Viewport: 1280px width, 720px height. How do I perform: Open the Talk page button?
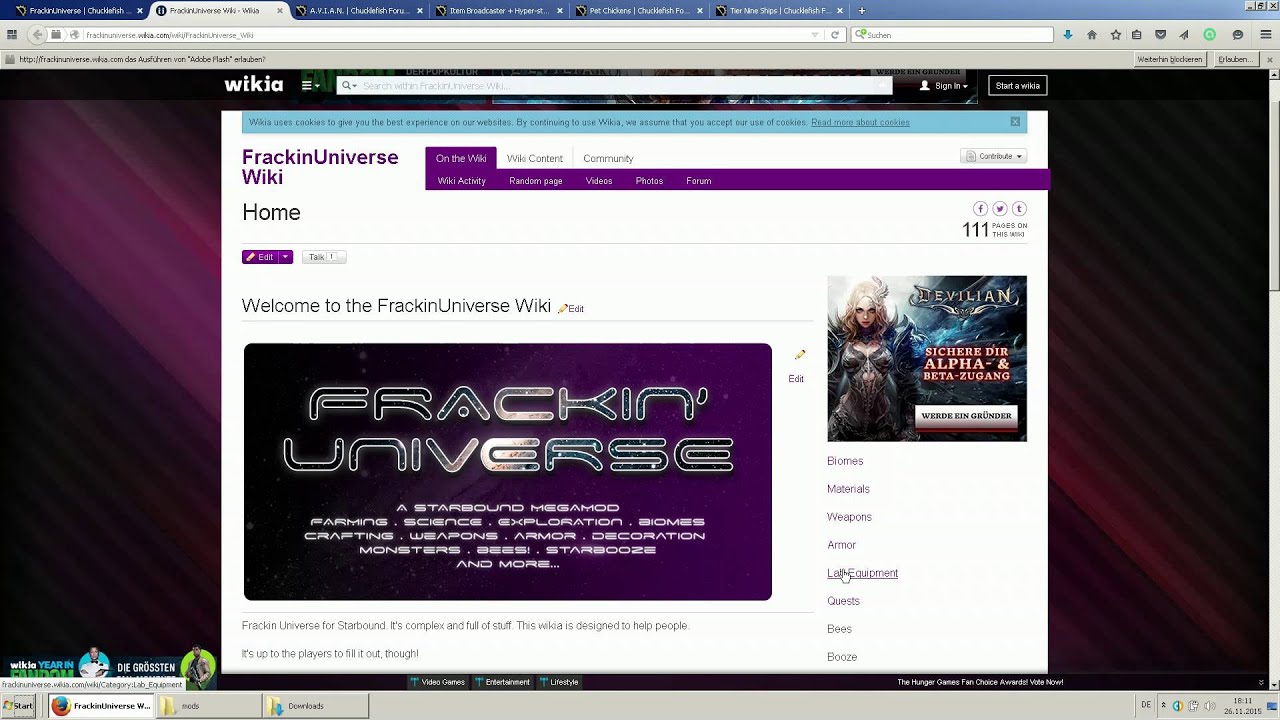coord(324,257)
